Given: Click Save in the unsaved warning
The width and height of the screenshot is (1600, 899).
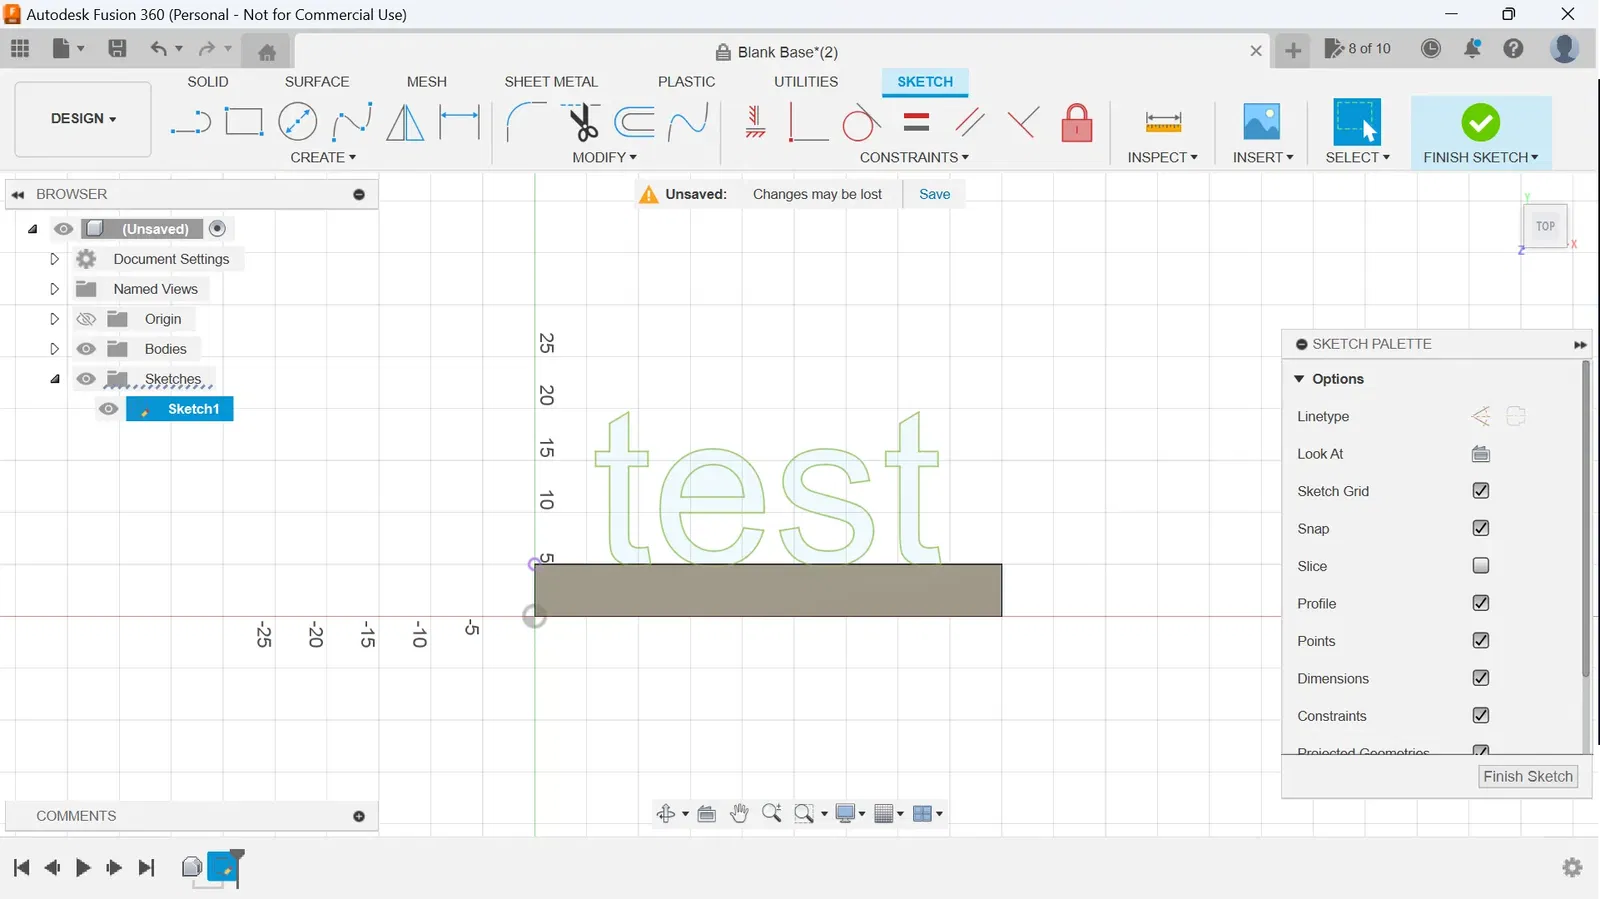Looking at the screenshot, I should pos(934,194).
